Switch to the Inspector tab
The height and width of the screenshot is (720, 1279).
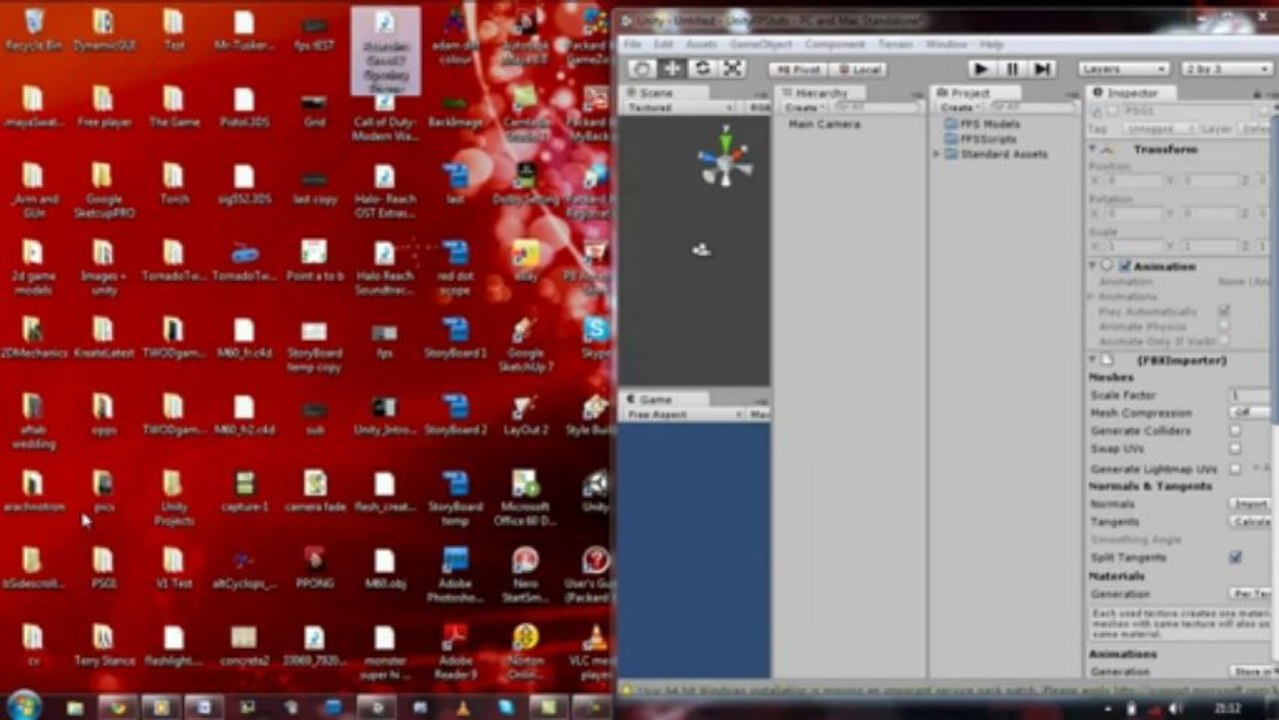point(1128,92)
